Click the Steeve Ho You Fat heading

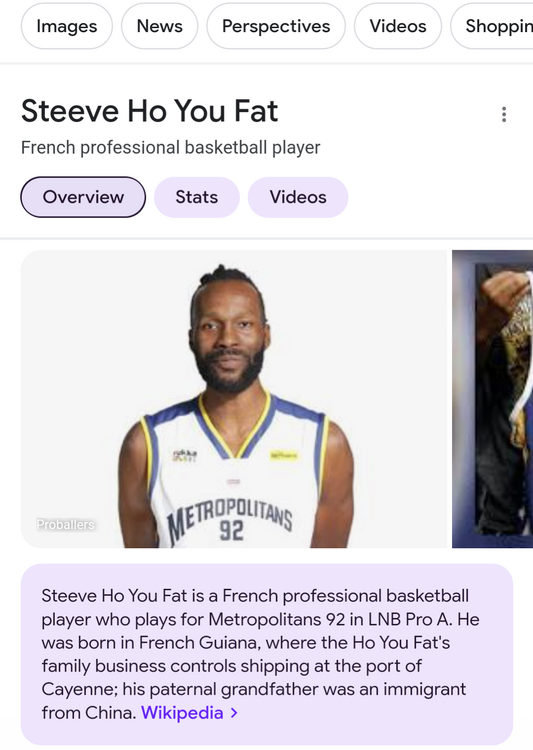(x=149, y=111)
